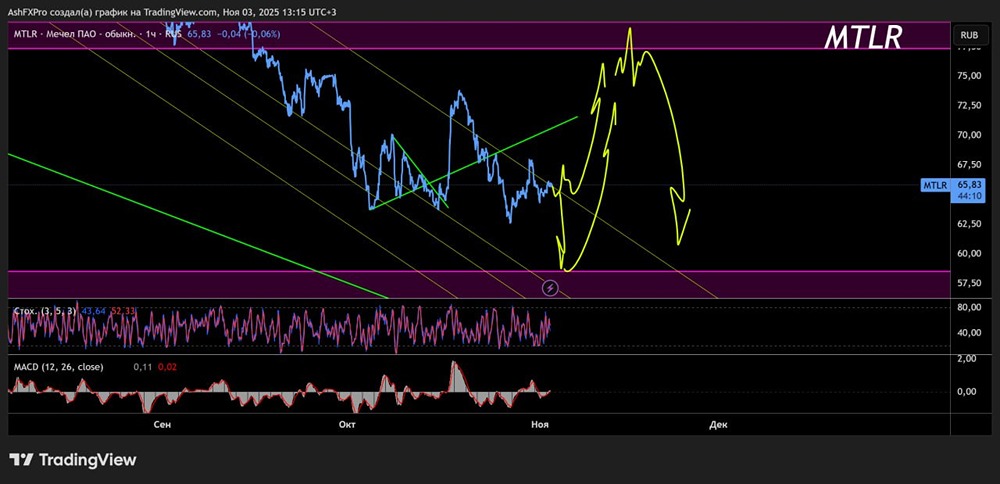The image size is (1000, 484).
Task: Click the 70,00 price axis label
Action: (969, 135)
